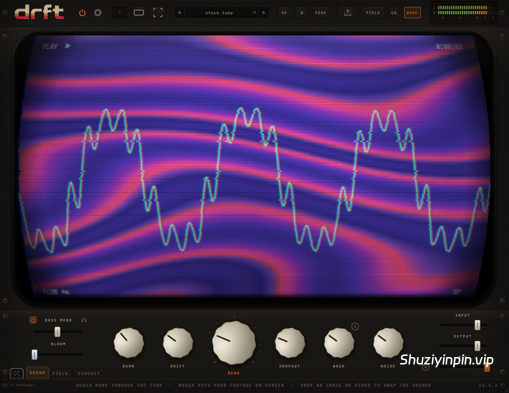Viewport: 509px width, 393px height.
Task: Click the headphones monitor icon
Action: click(84, 320)
